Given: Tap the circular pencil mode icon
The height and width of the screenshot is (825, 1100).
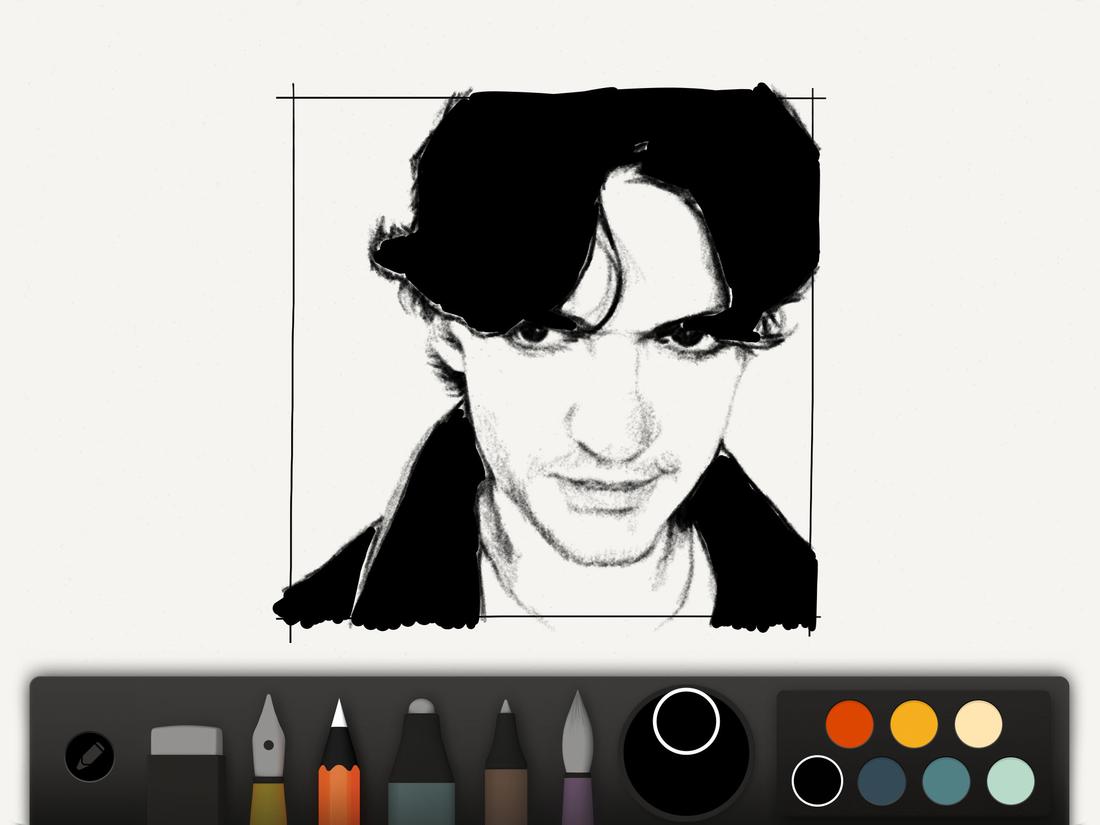Looking at the screenshot, I should [88, 755].
